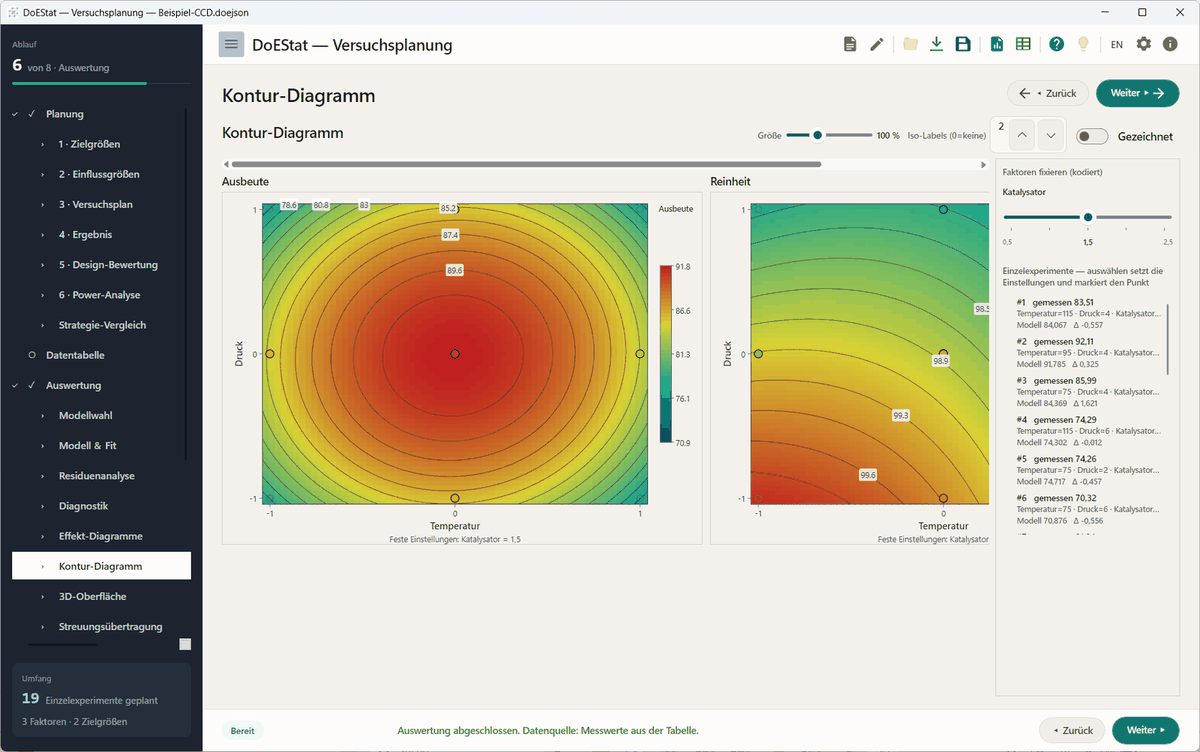Toggle the Gezeichnet switch

(x=1093, y=136)
